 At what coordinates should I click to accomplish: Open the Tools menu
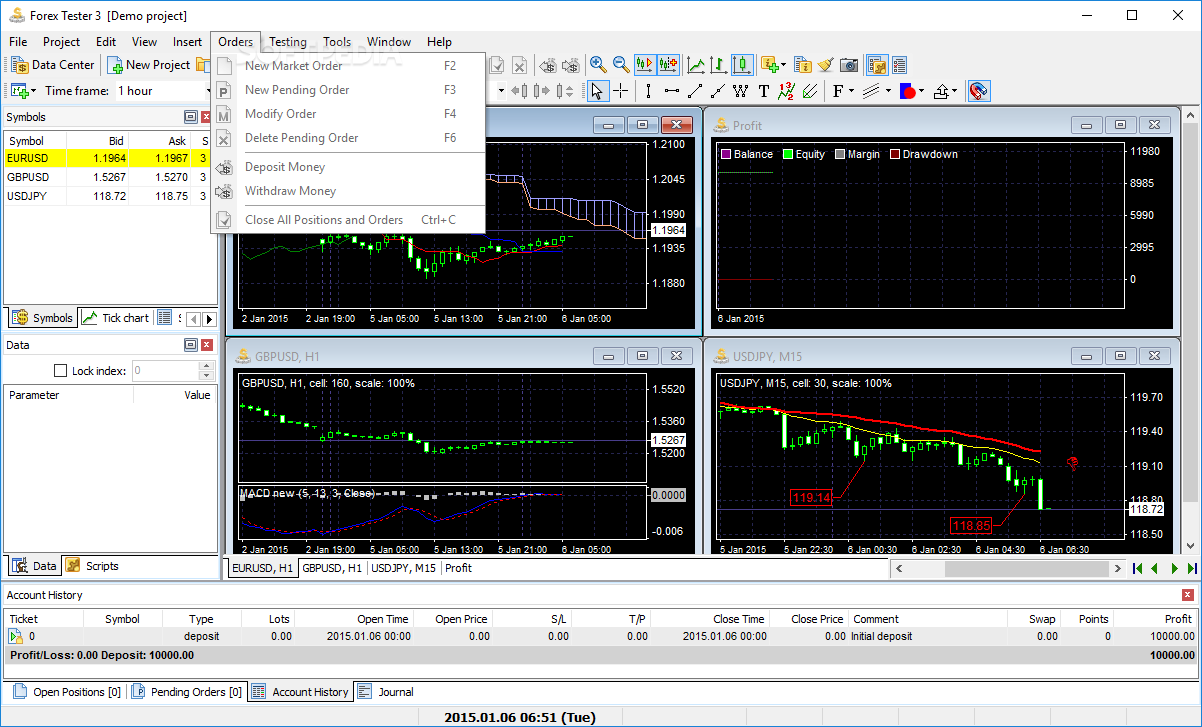click(x=337, y=42)
